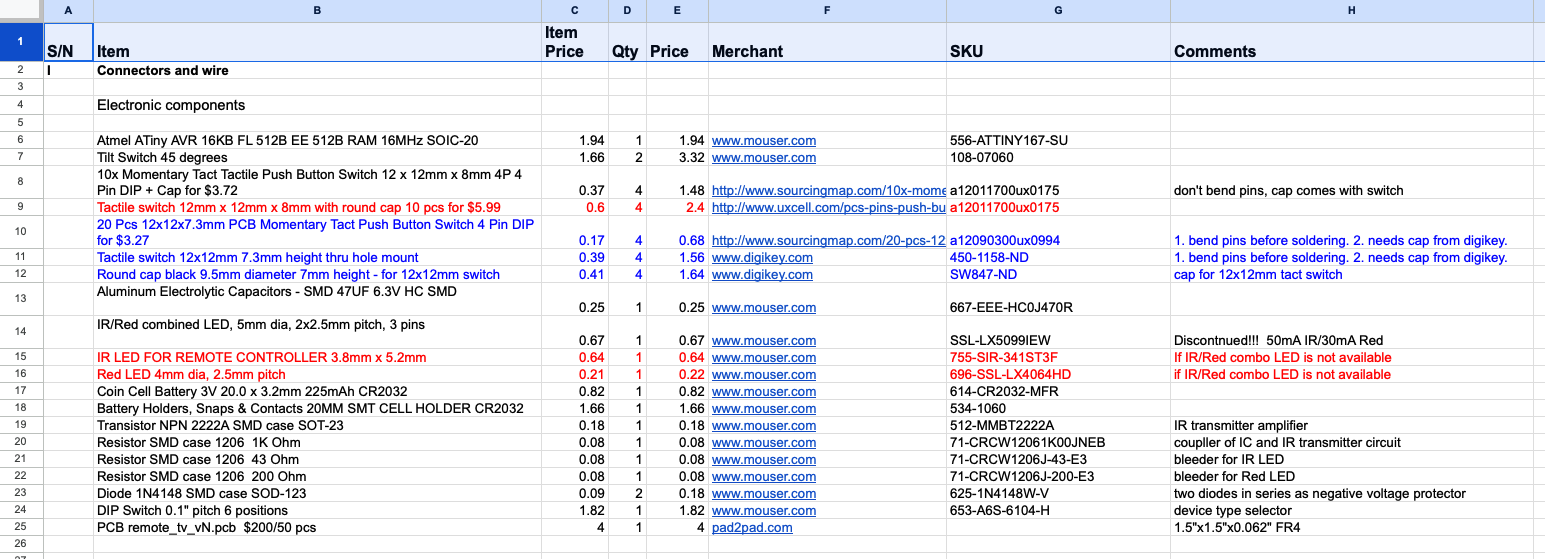
Task: Click the S/N header cell
Action: click(68, 42)
